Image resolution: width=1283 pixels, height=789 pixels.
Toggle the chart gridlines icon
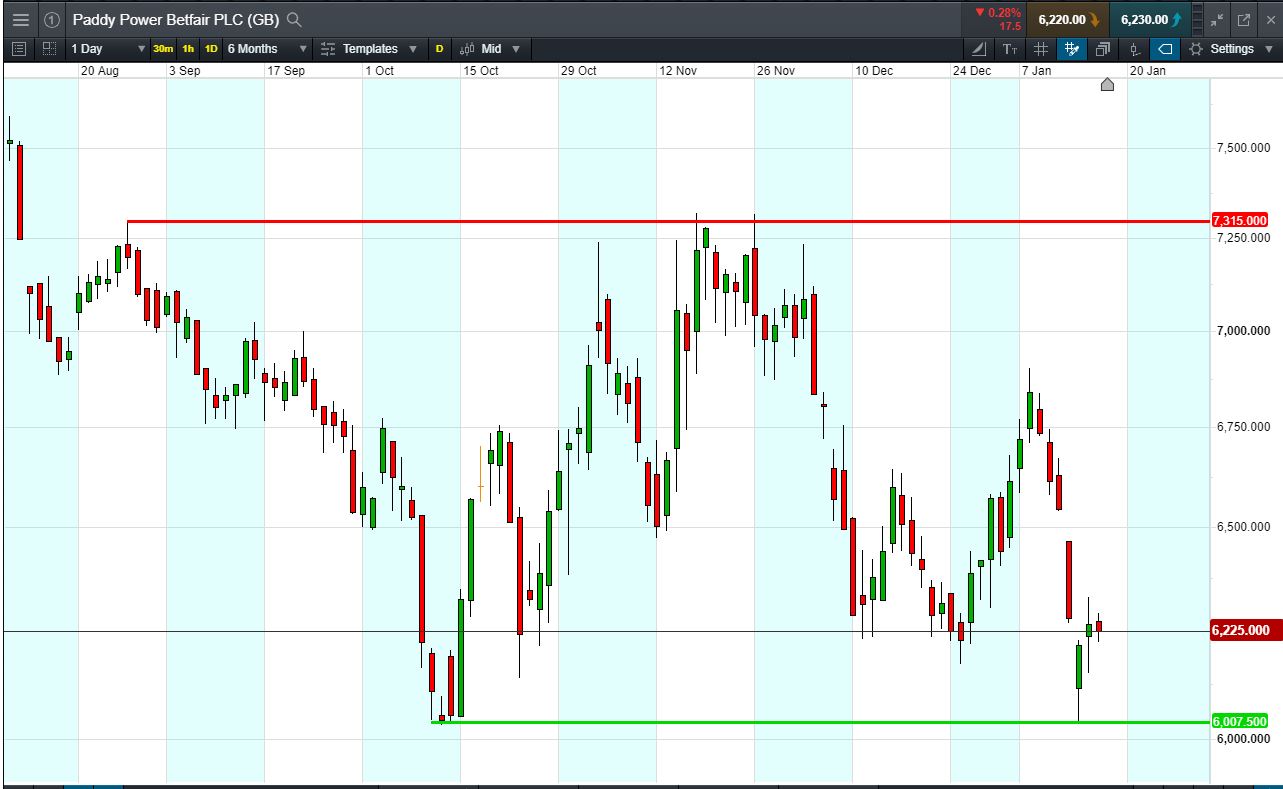[1041, 48]
